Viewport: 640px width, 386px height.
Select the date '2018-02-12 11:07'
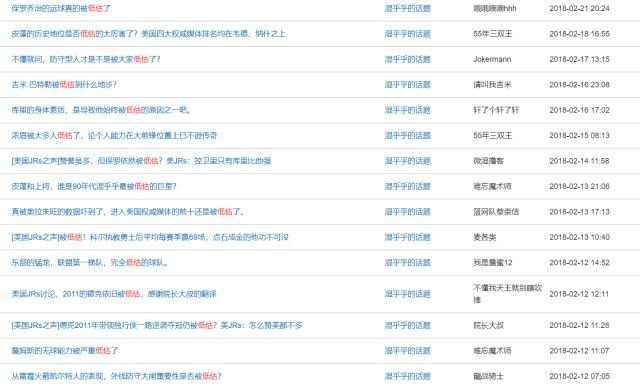click(x=580, y=351)
